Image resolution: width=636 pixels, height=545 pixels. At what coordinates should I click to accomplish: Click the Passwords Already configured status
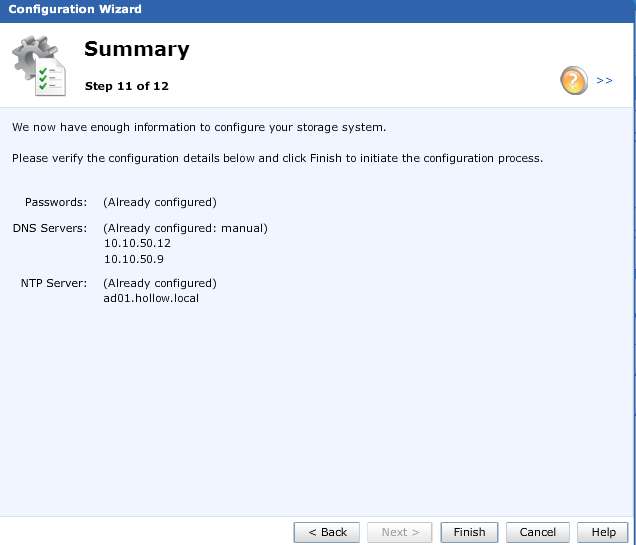[x=159, y=202]
